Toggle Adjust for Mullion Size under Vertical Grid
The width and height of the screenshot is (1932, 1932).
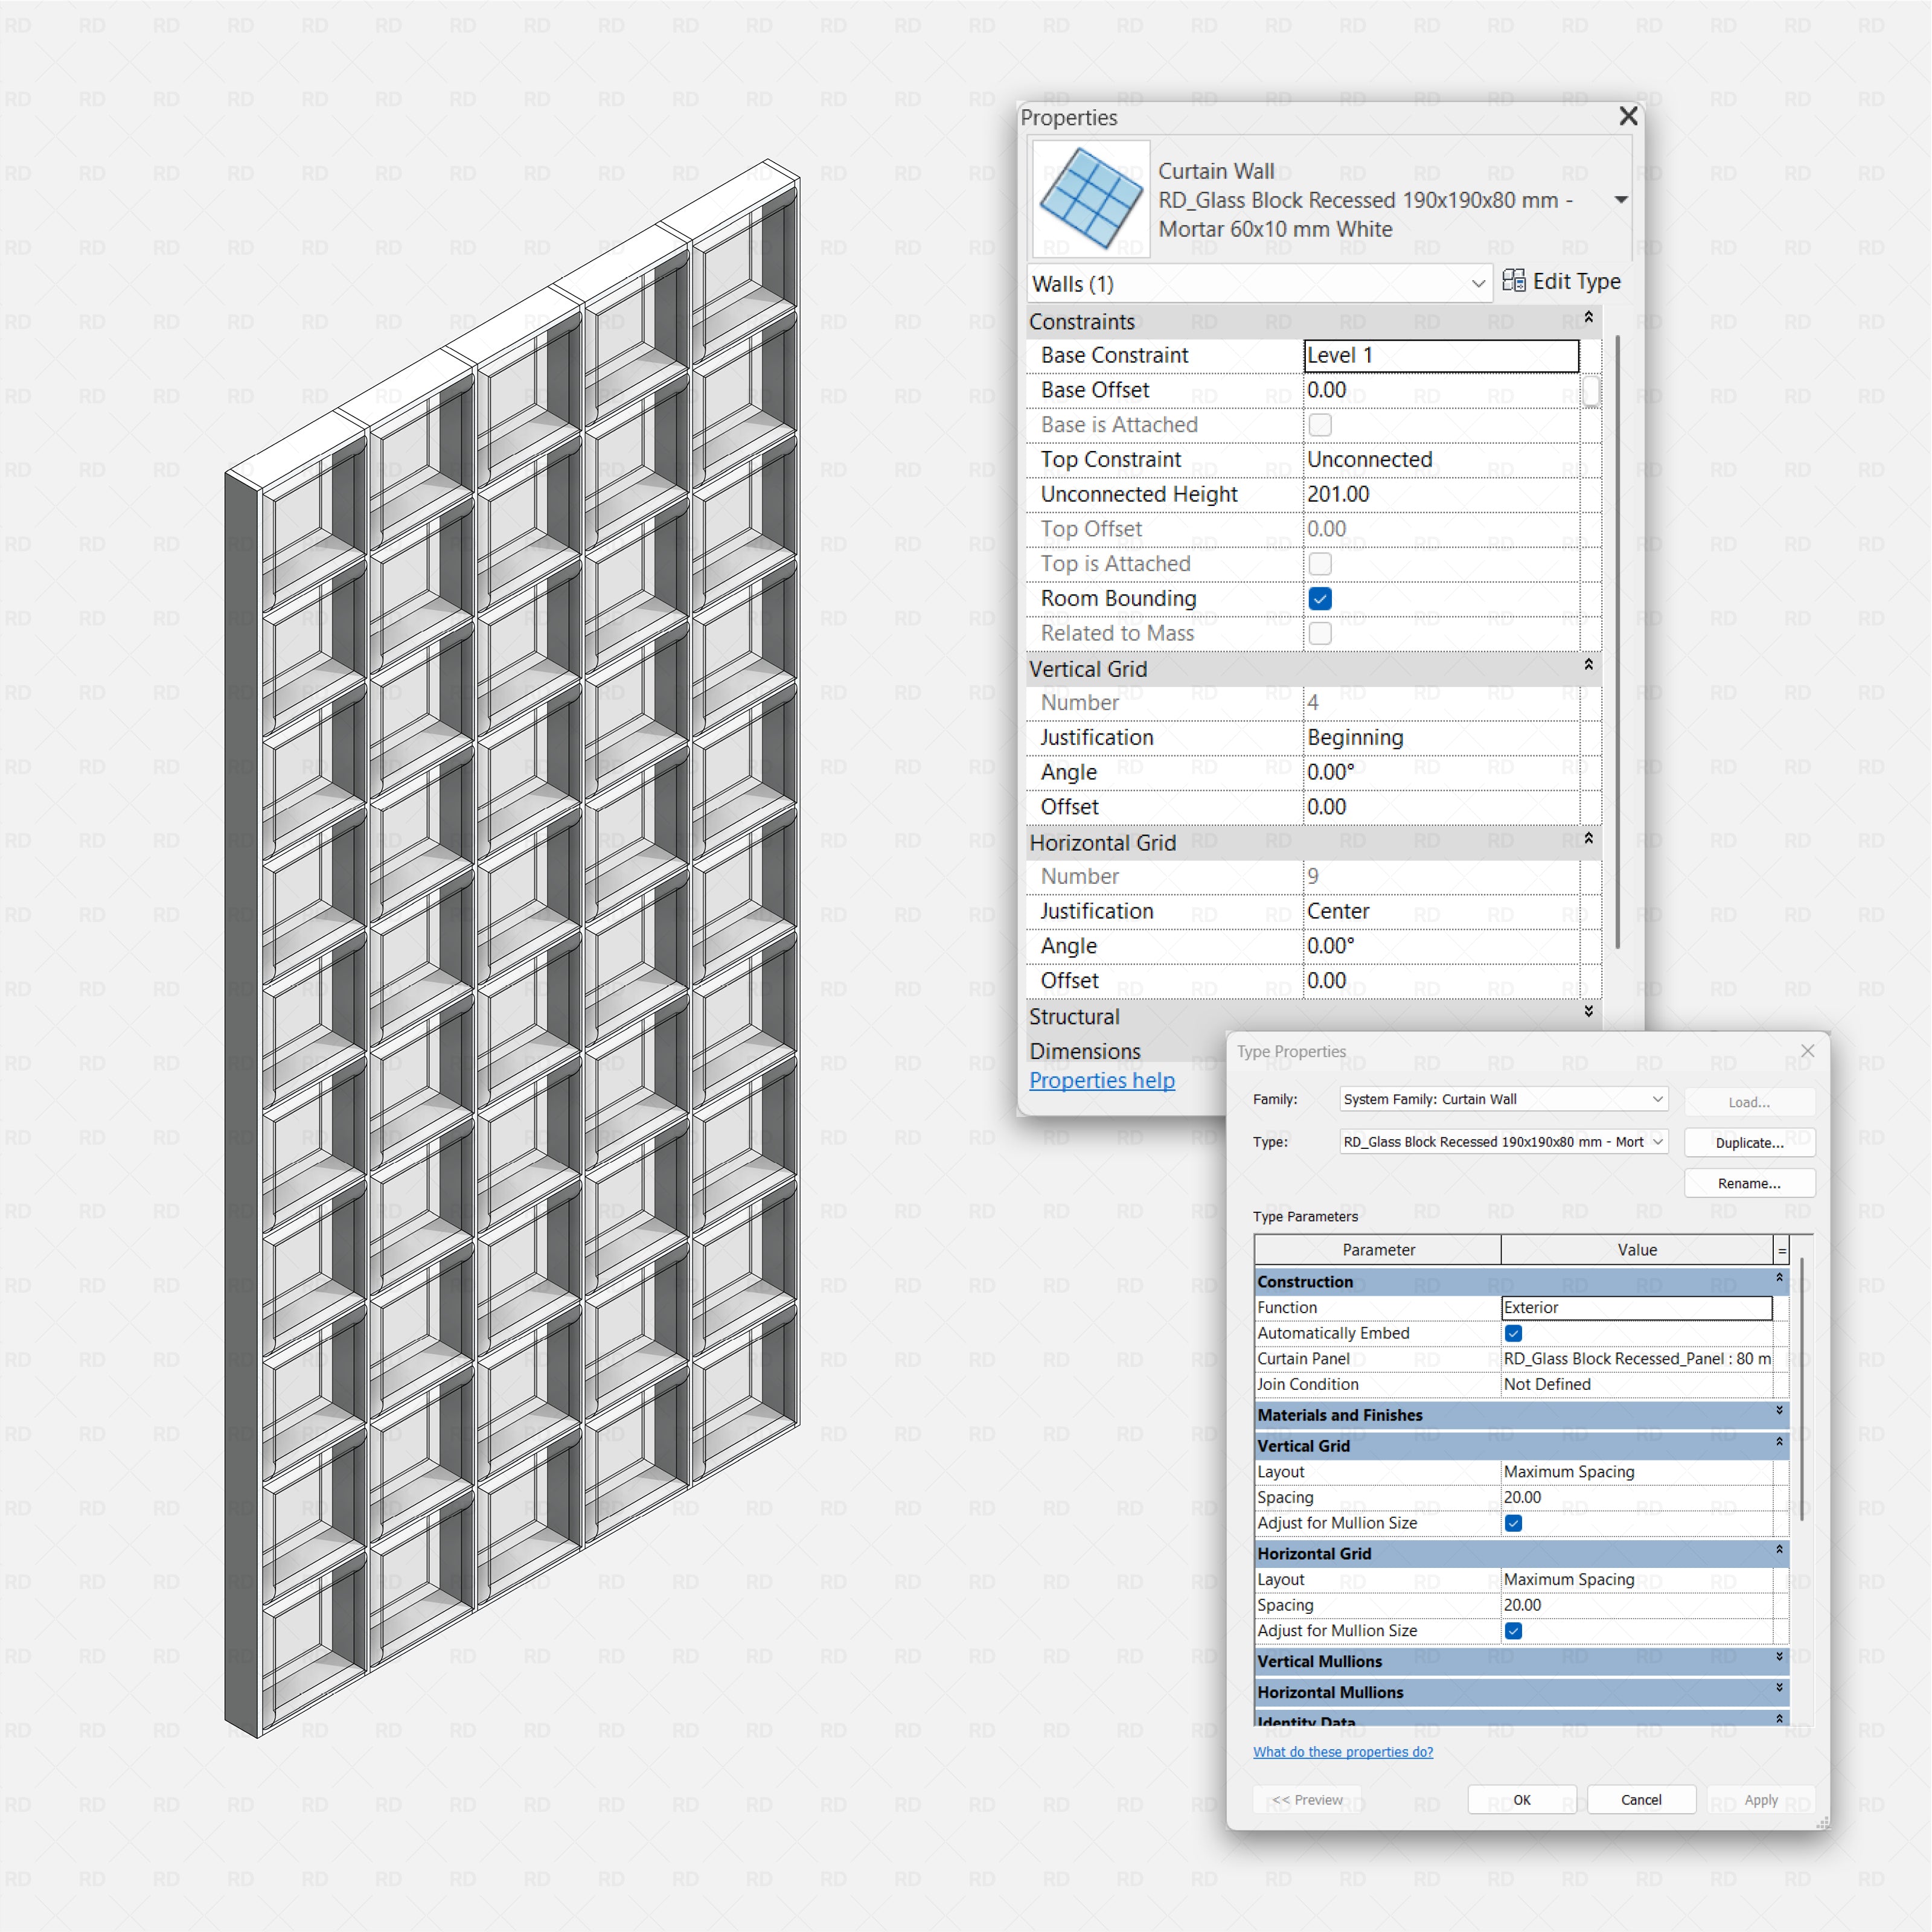1513,1523
